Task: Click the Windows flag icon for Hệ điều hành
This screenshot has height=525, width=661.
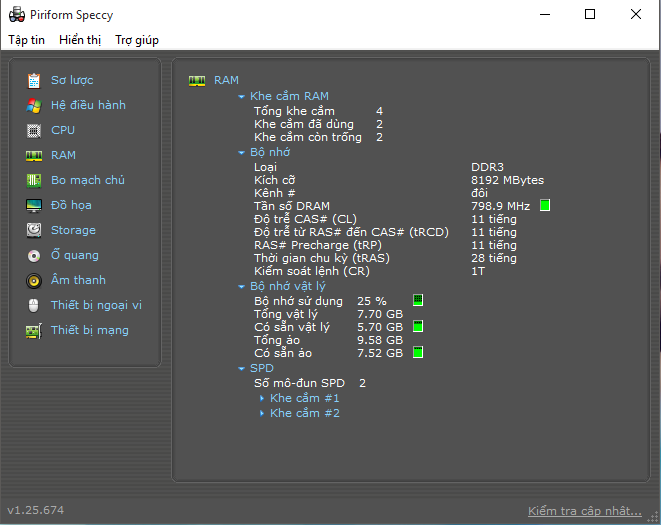Action: tap(34, 105)
